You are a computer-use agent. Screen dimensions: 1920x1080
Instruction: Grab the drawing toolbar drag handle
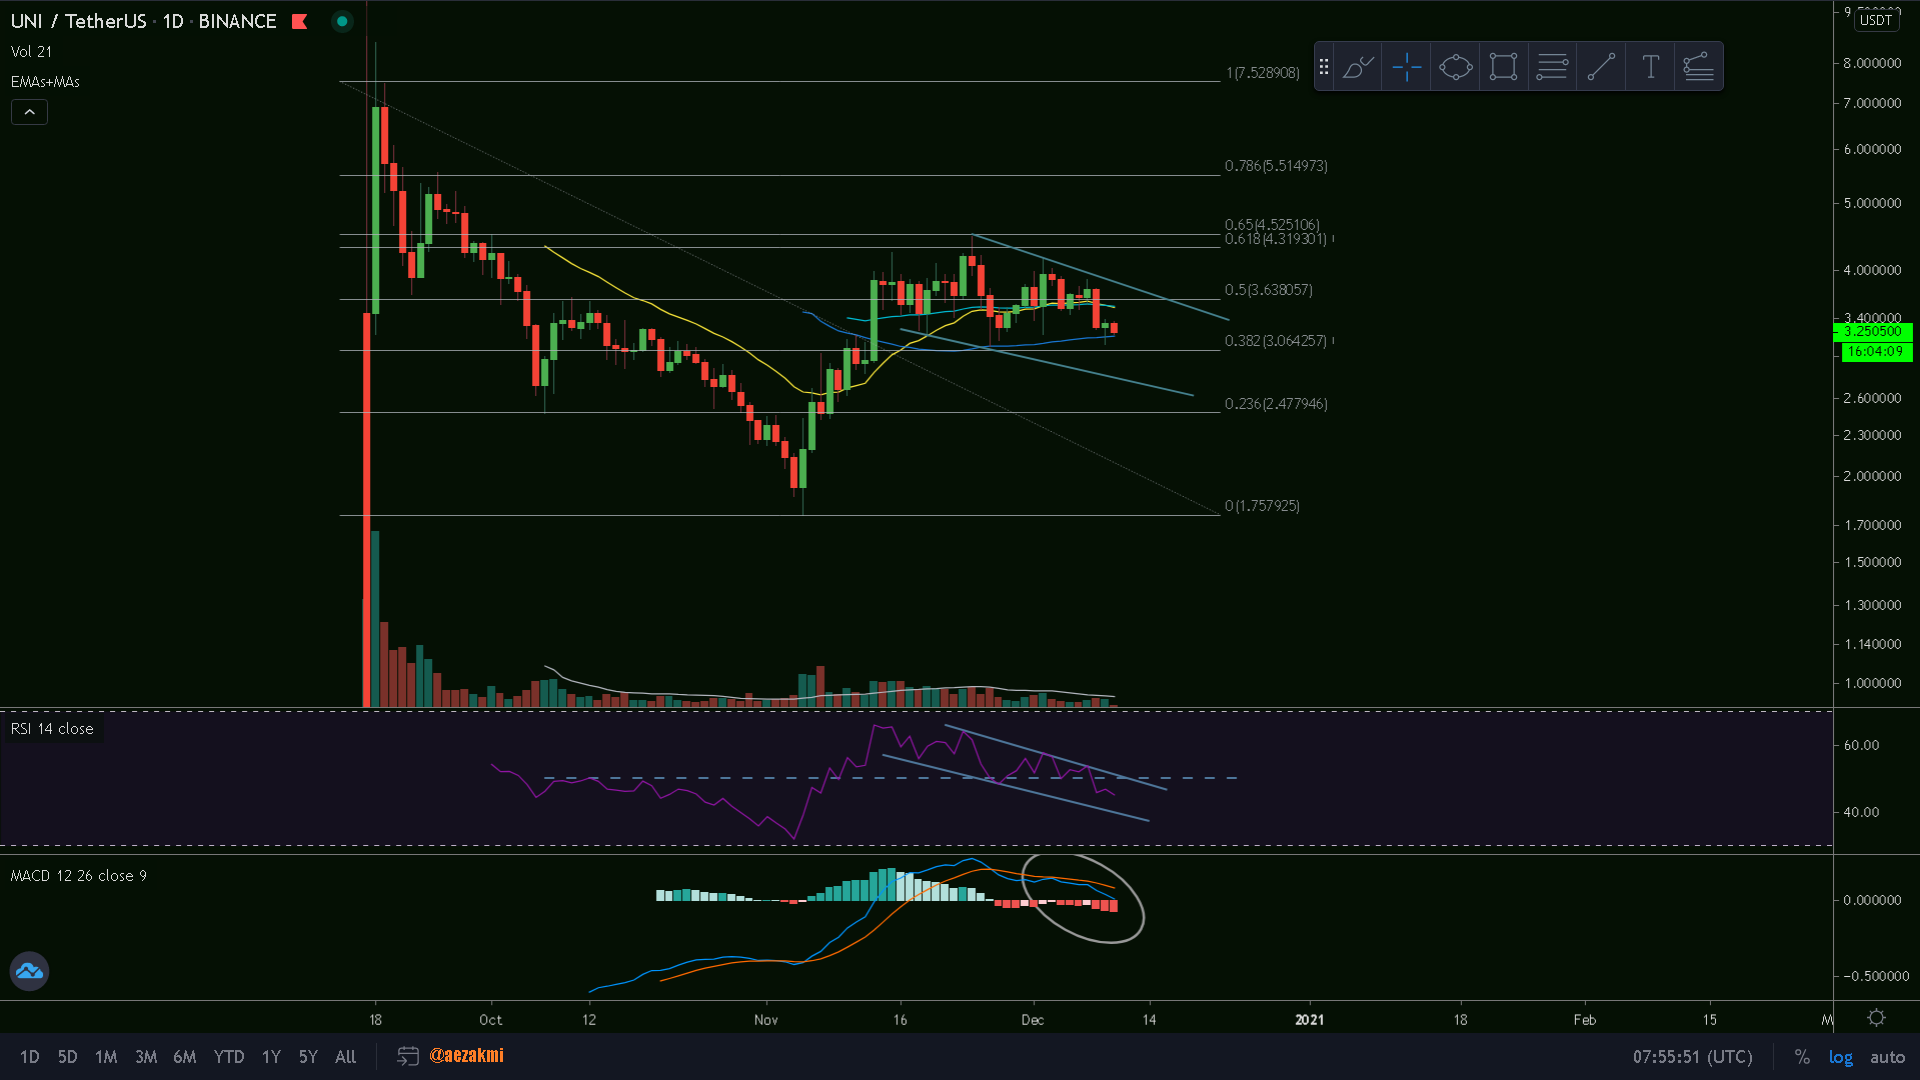[x=1324, y=67]
